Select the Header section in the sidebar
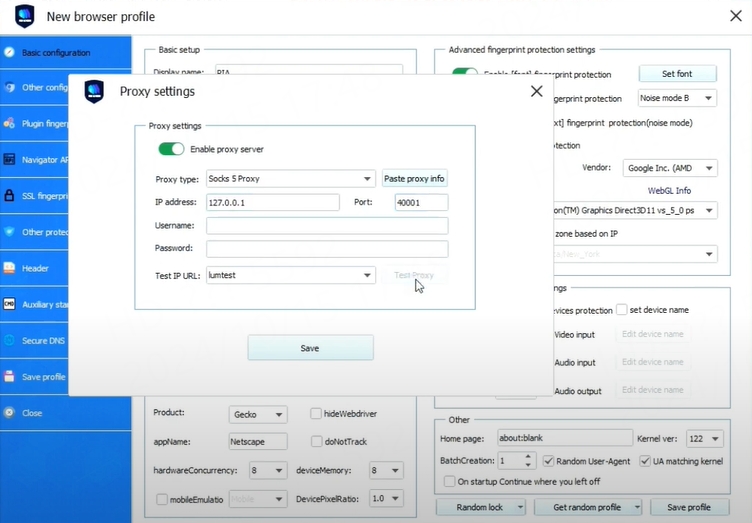Image resolution: width=752 pixels, height=523 pixels. (35, 268)
